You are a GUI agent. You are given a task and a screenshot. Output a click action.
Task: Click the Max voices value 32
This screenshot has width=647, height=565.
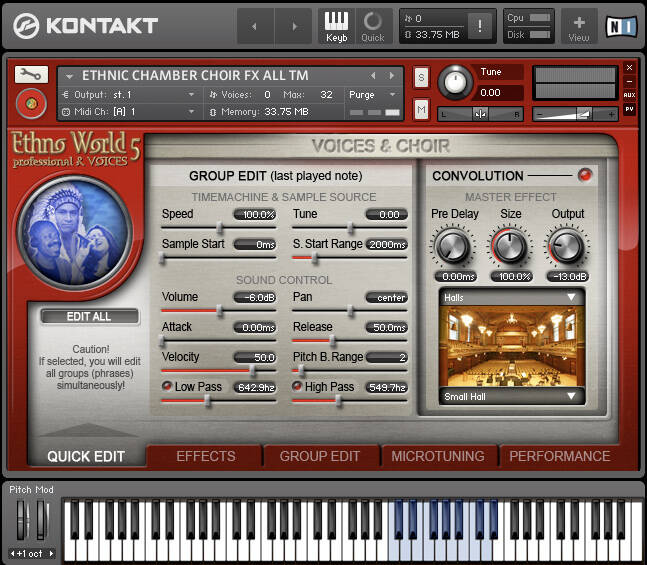tap(326, 95)
